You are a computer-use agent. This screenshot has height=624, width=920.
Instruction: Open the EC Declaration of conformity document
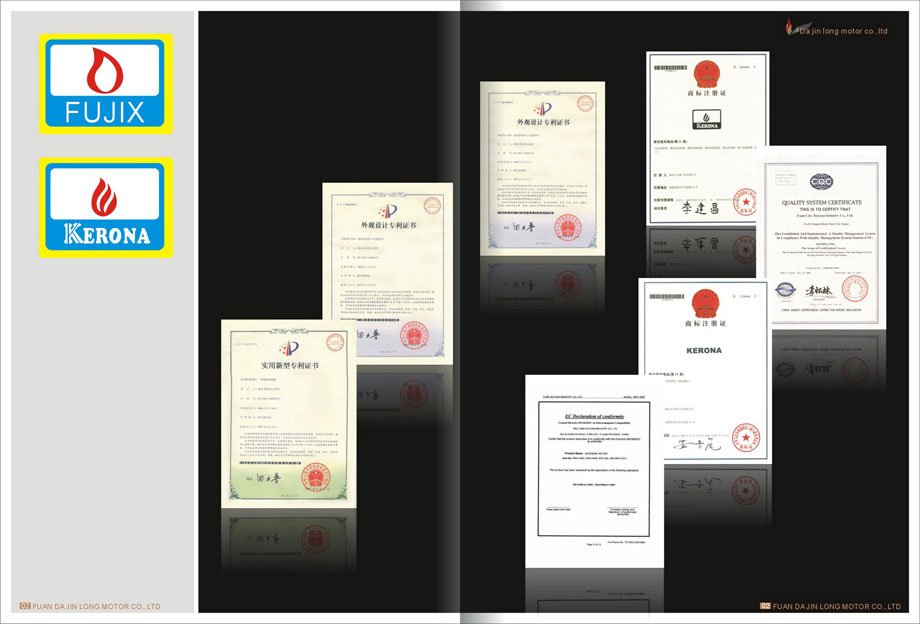[594, 471]
